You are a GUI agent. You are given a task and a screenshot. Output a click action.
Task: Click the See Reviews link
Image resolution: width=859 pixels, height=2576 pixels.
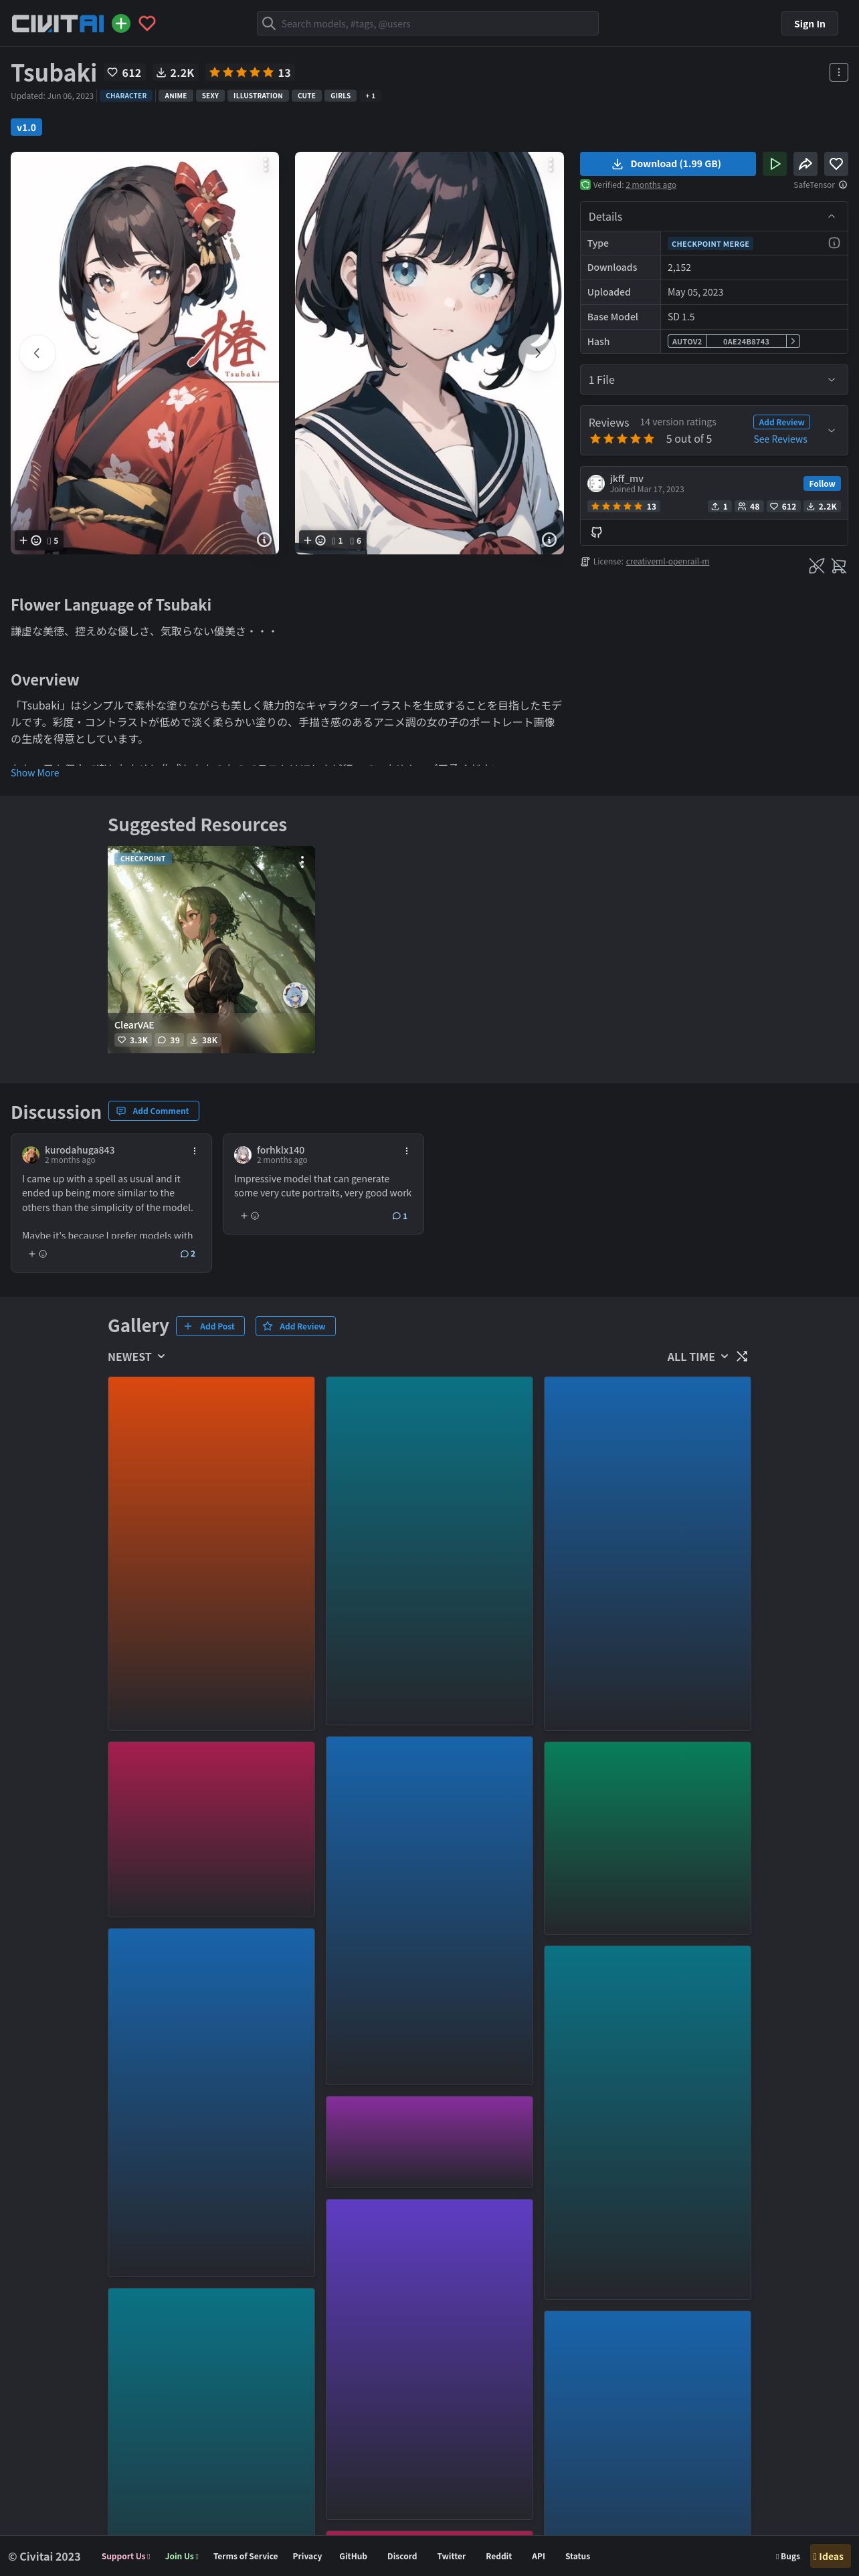pos(780,439)
